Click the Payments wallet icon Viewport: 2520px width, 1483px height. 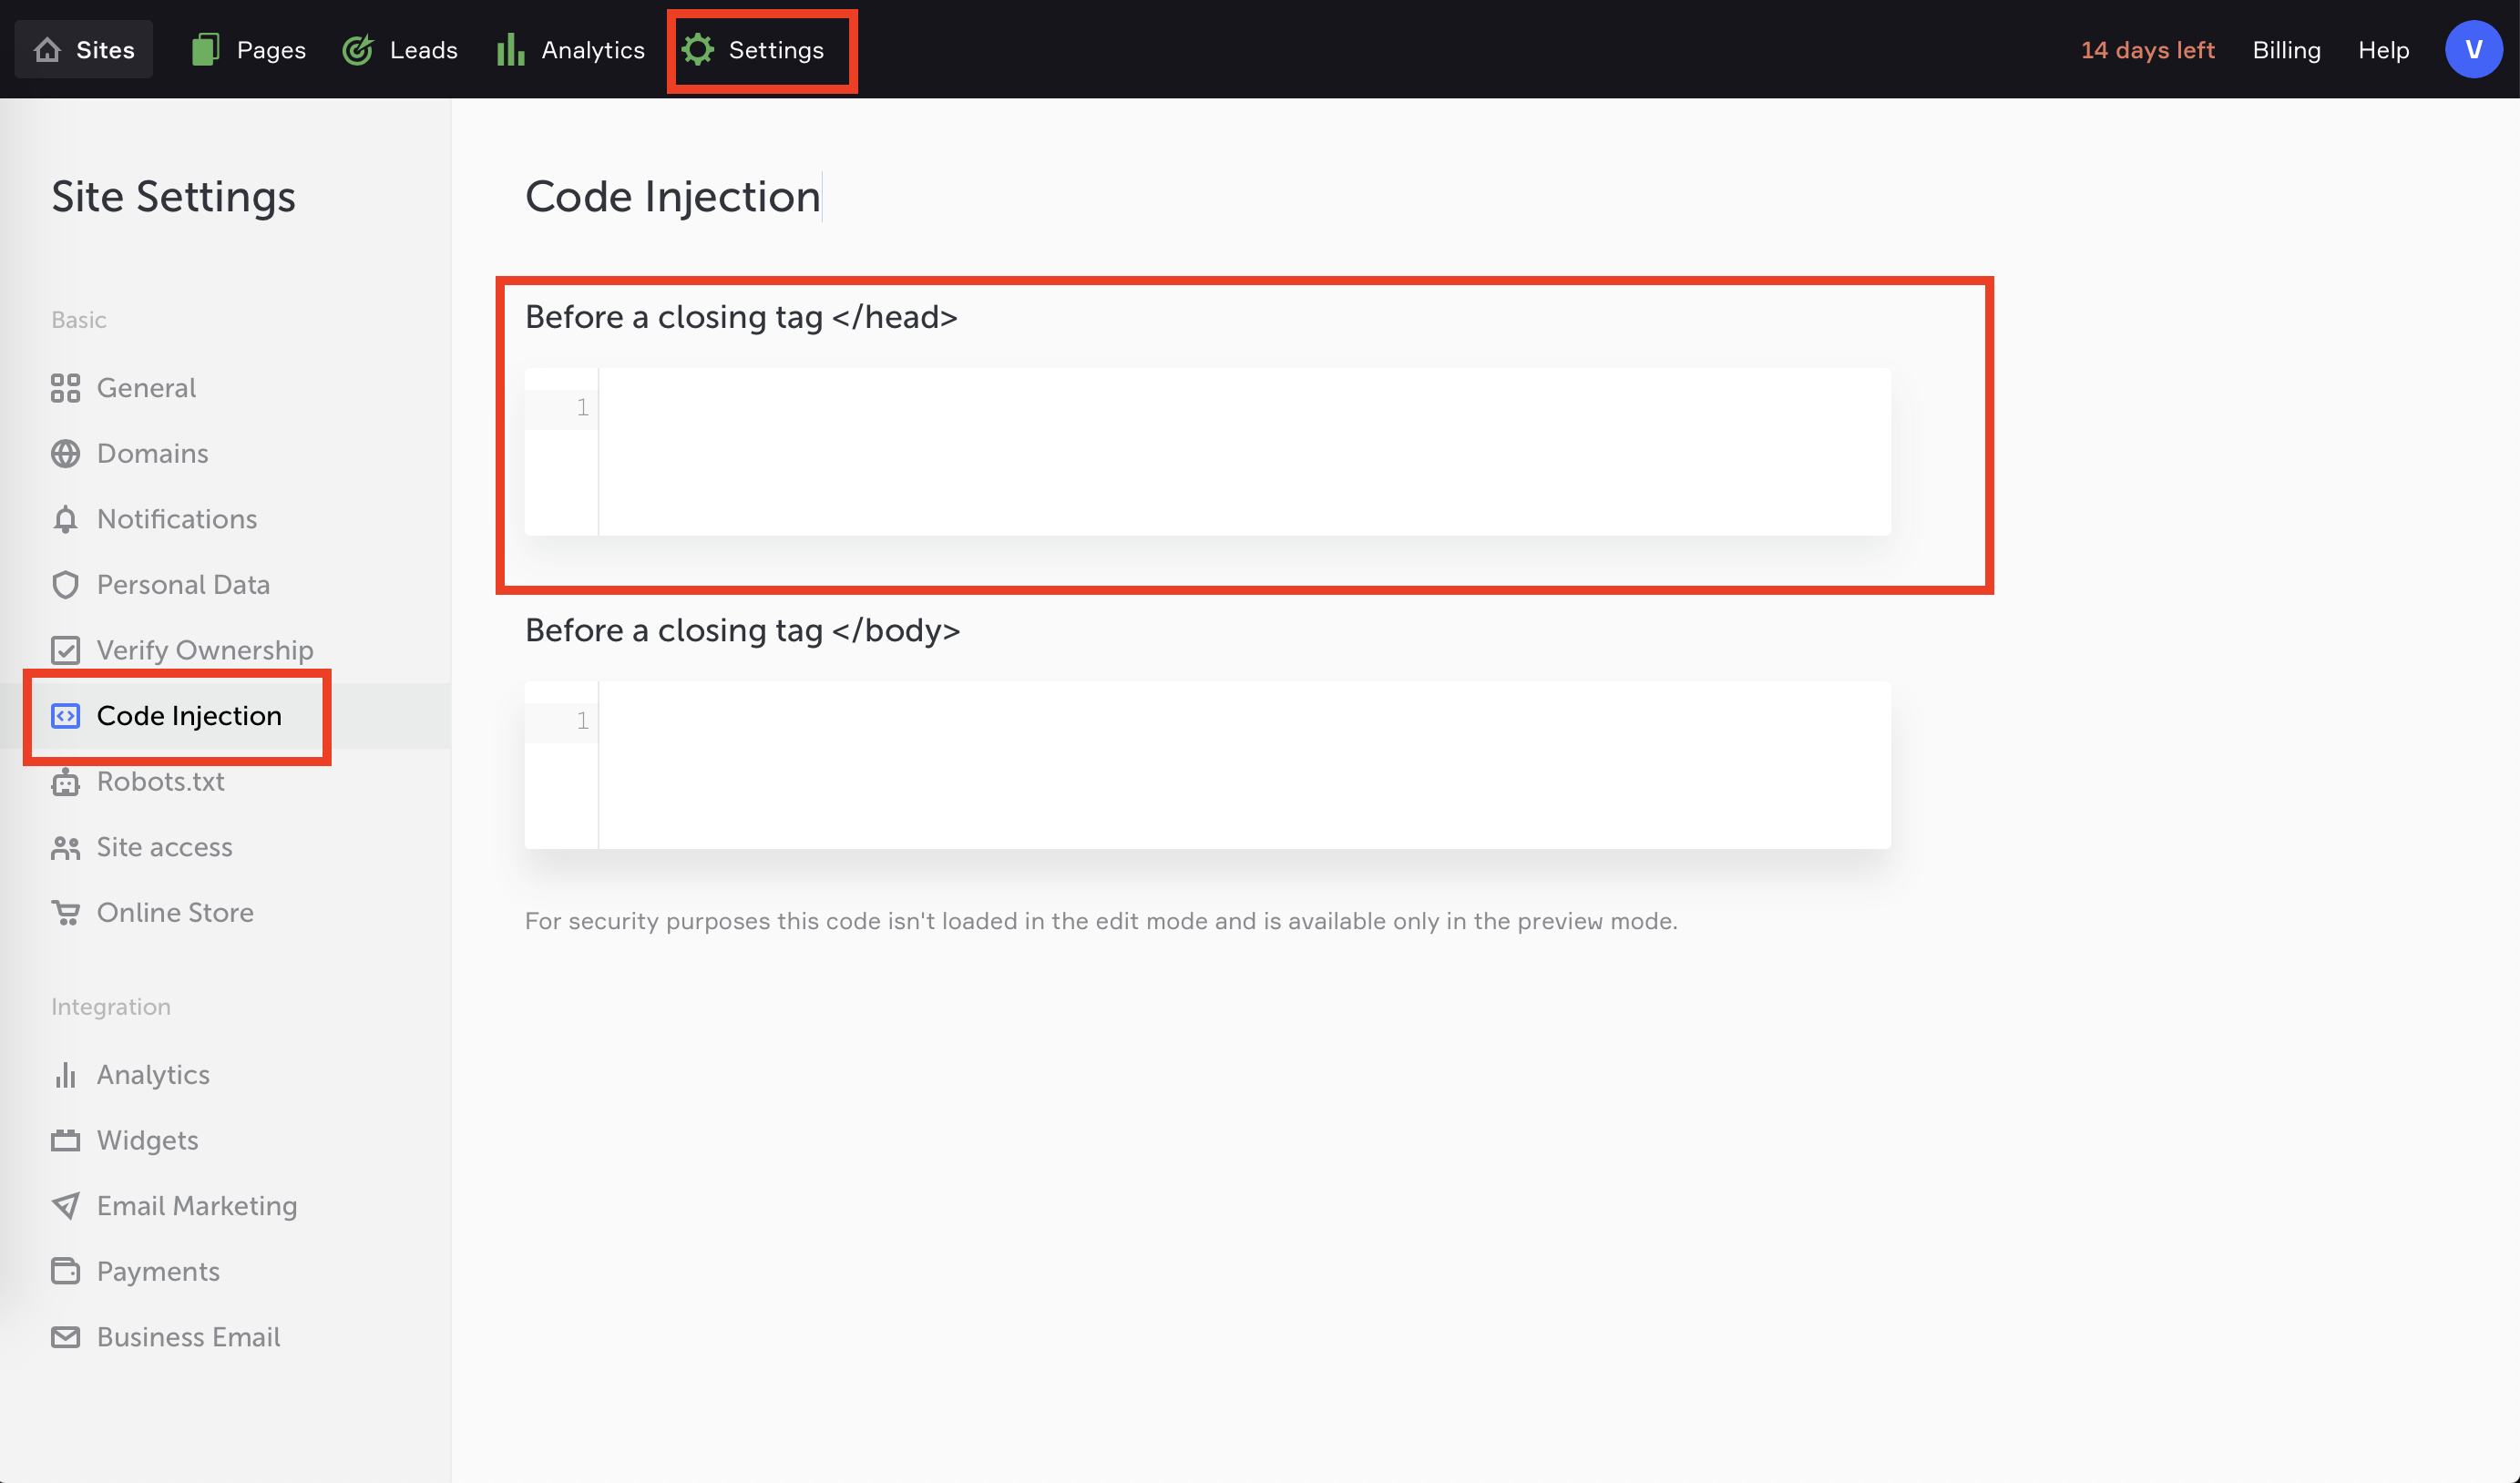click(65, 1271)
